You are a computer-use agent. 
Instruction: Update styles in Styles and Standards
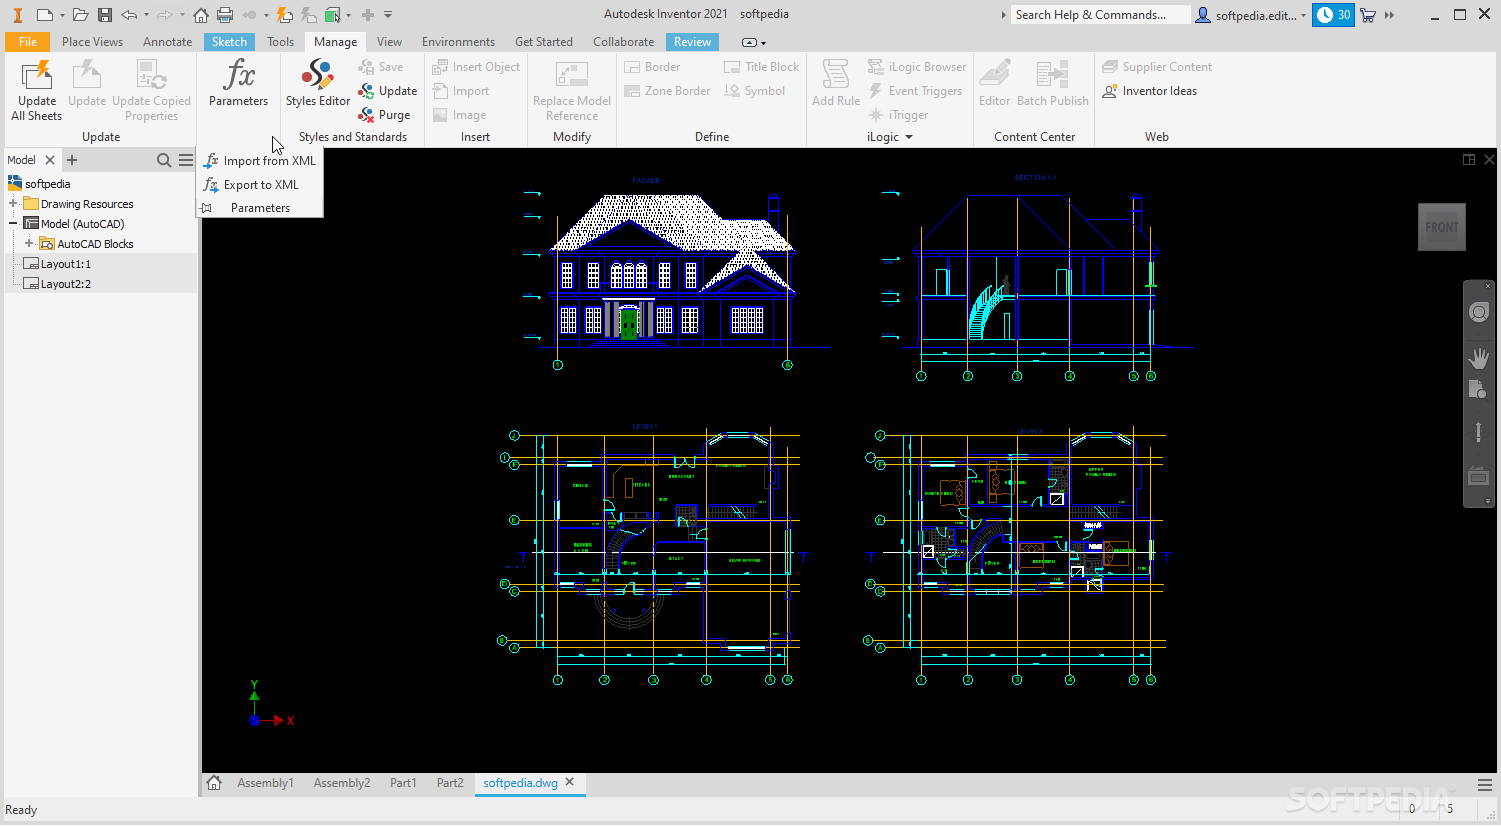pyautogui.click(x=388, y=91)
